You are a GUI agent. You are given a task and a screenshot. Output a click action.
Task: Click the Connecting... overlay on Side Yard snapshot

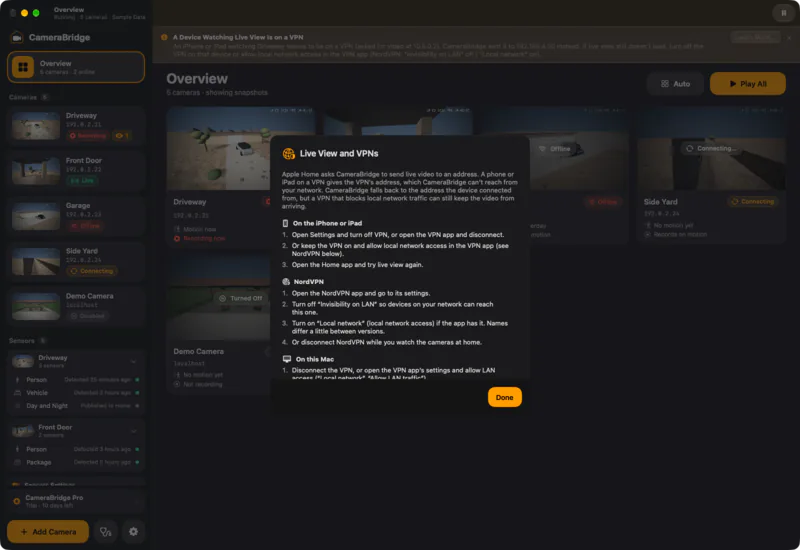(711, 148)
